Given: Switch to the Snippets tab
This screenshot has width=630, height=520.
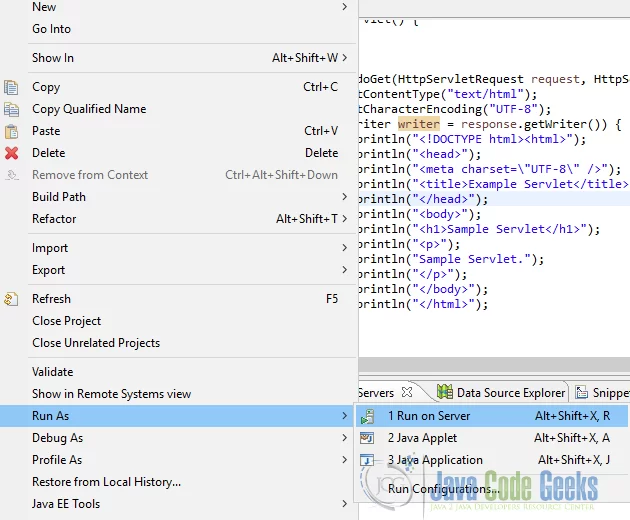Looking at the screenshot, I should tap(601, 393).
